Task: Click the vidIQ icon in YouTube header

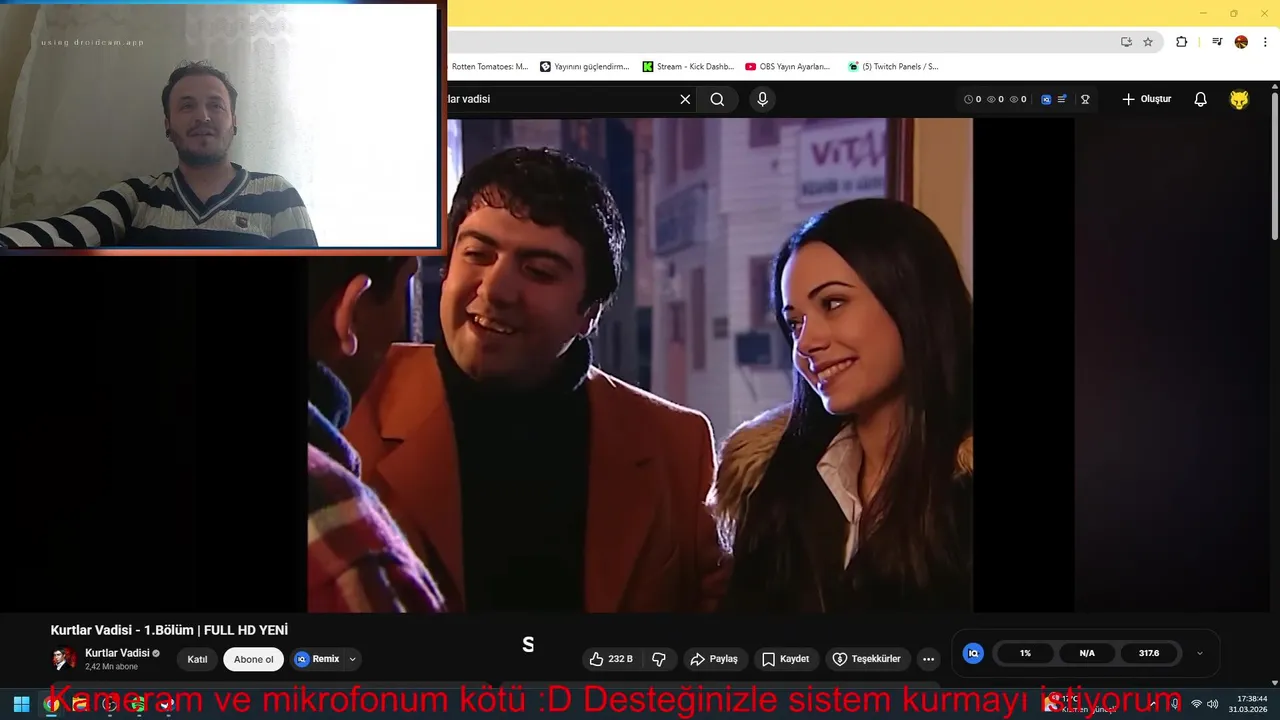Action: [x=1046, y=99]
